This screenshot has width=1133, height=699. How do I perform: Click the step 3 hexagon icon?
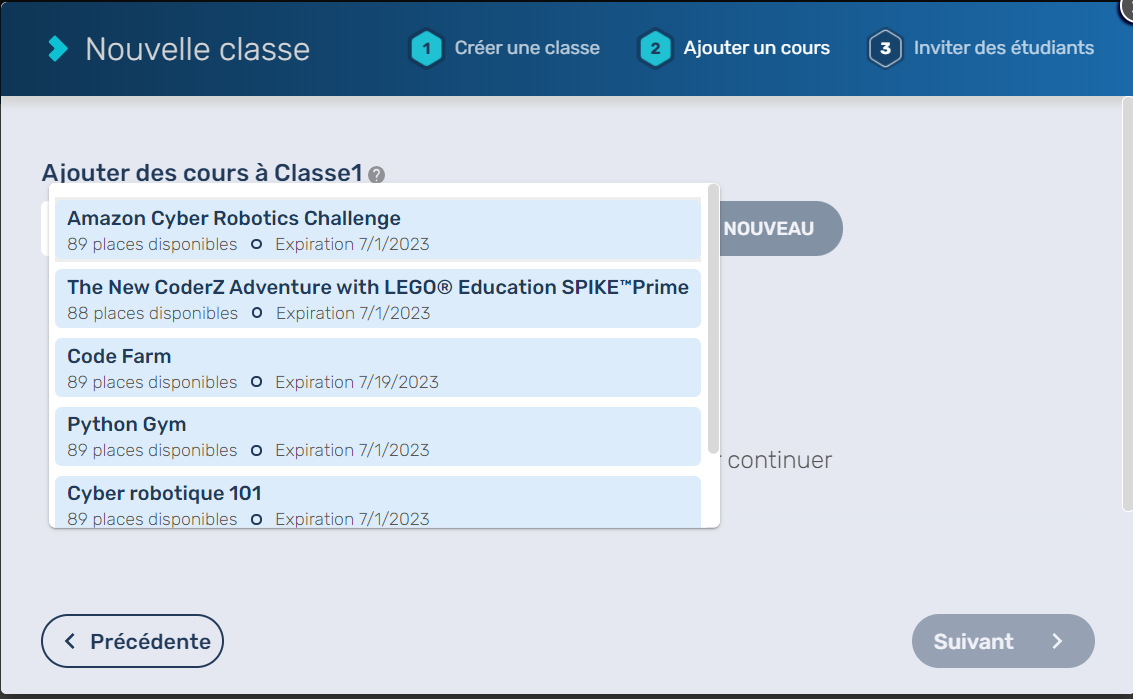point(885,48)
